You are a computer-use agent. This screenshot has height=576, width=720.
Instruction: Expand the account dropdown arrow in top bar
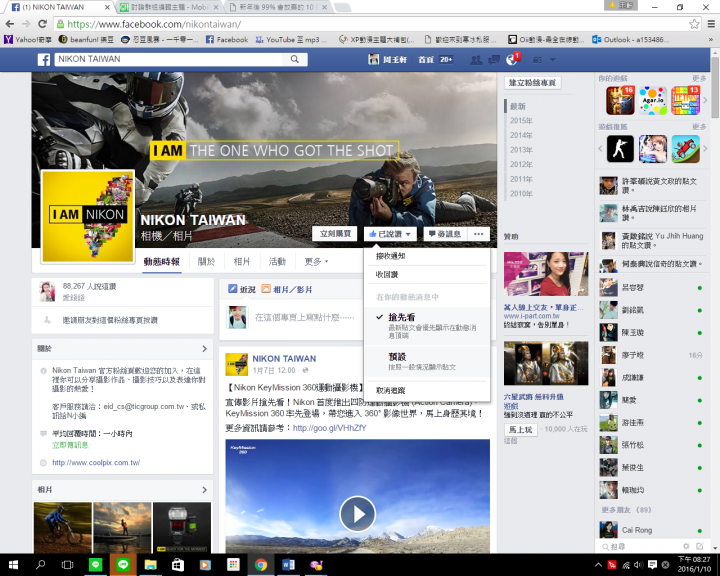[553, 60]
